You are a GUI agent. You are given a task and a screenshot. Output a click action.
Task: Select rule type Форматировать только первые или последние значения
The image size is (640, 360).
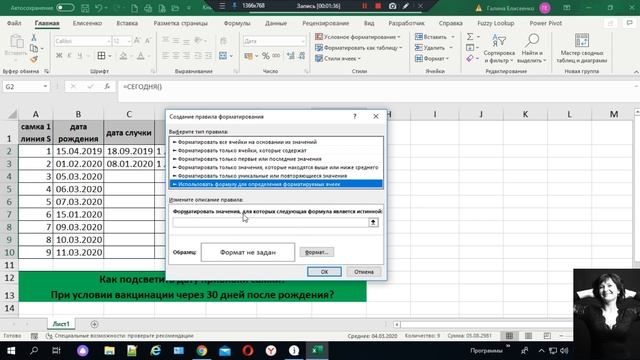coord(276,159)
